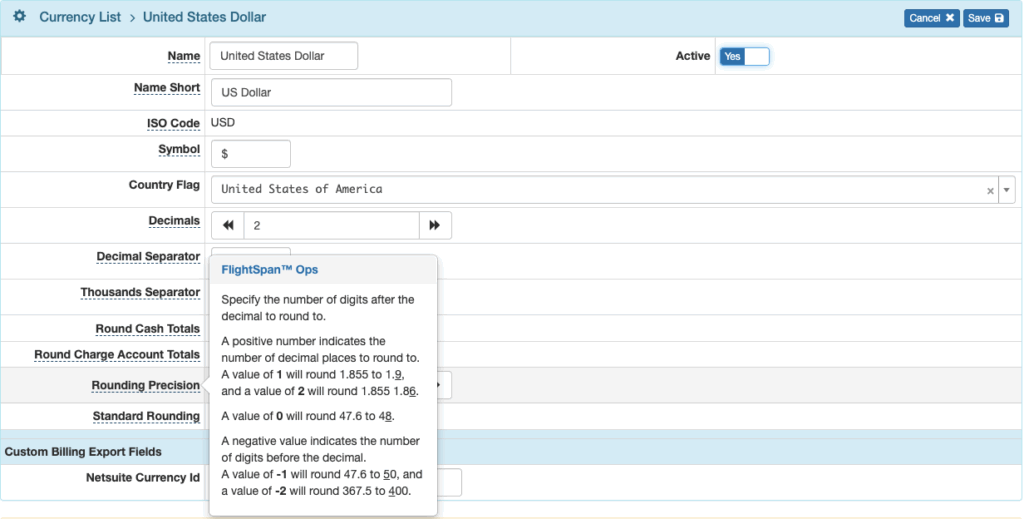Click the Thousands Separator label
The height and width of the screenshot is (519, 1024).
click(x=140, y=293)
